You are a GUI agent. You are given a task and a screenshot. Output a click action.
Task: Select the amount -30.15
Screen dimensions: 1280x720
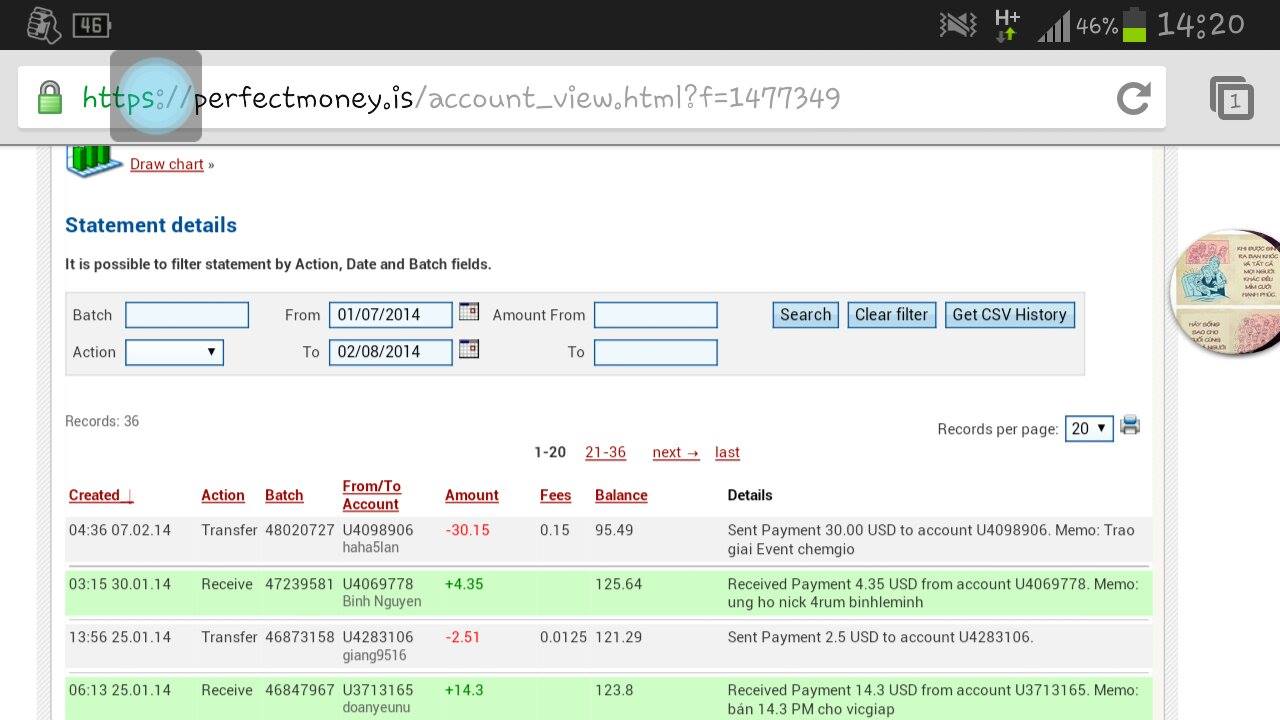467,530
